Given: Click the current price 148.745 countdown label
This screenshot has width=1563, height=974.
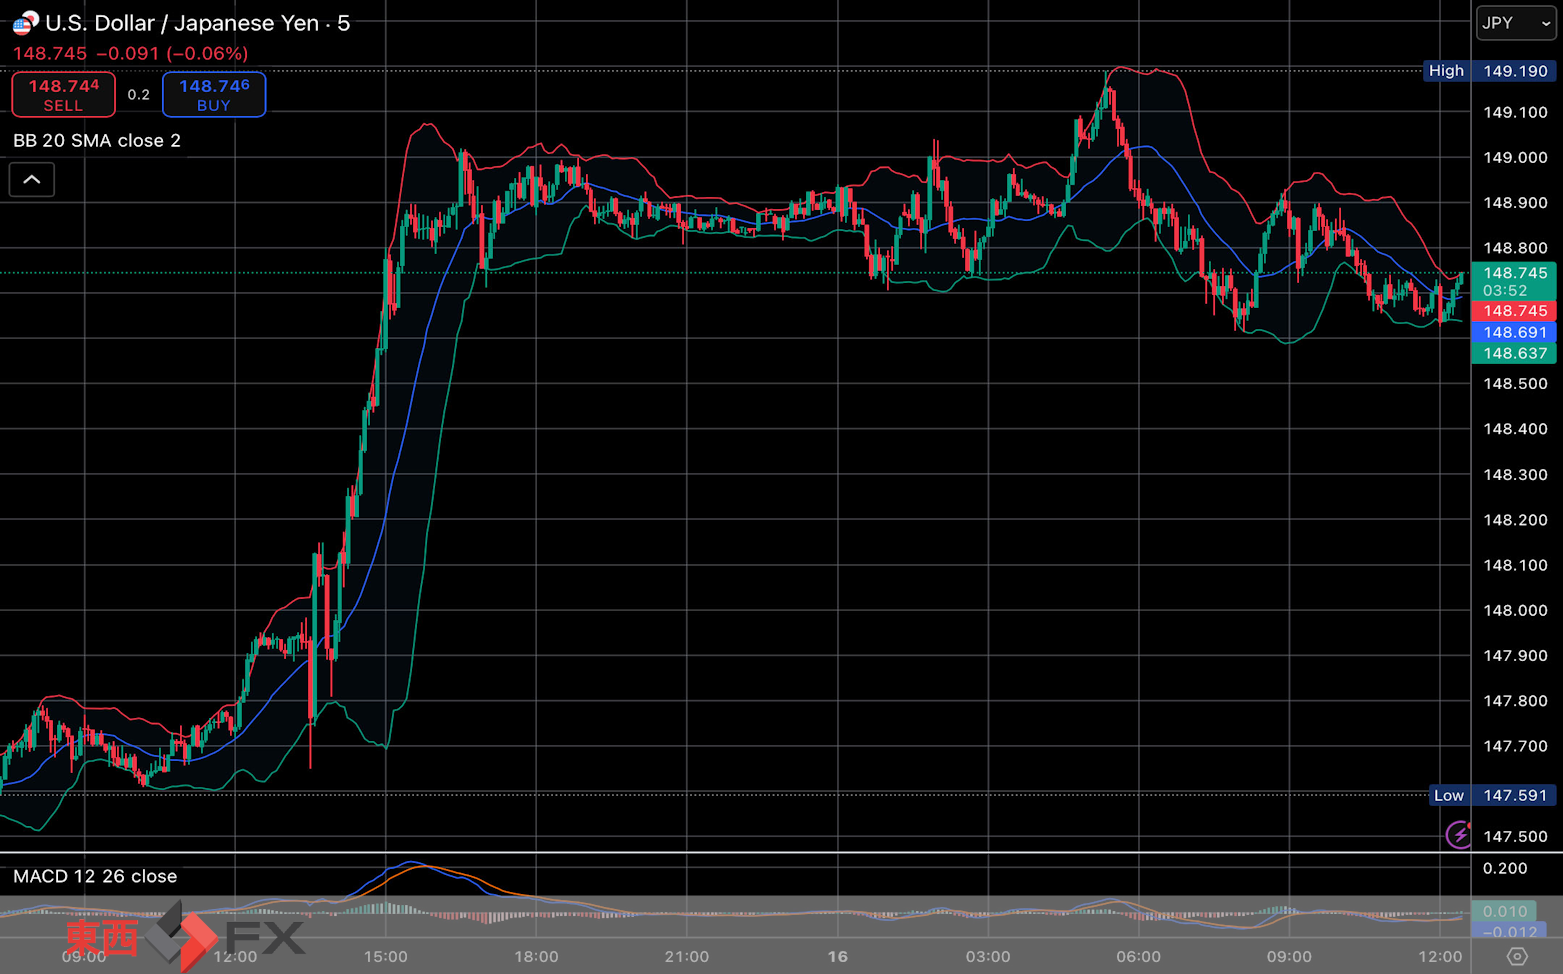Looking at the screenshot, I should point(1514,281).
